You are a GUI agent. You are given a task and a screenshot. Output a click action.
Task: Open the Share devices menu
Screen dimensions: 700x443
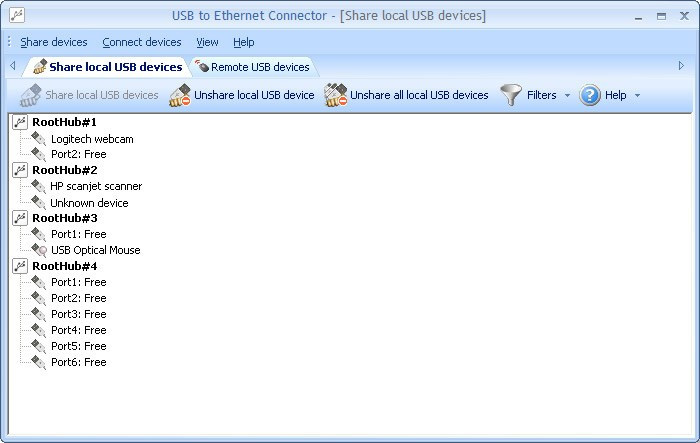coord(54,42)
